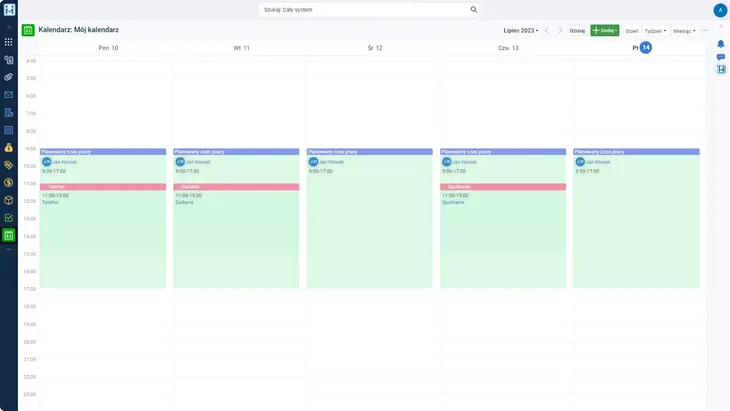Expand the Lipiec 2023 month picker
Image resolution: width=730 pixels, height=411 pixels.
521,31
